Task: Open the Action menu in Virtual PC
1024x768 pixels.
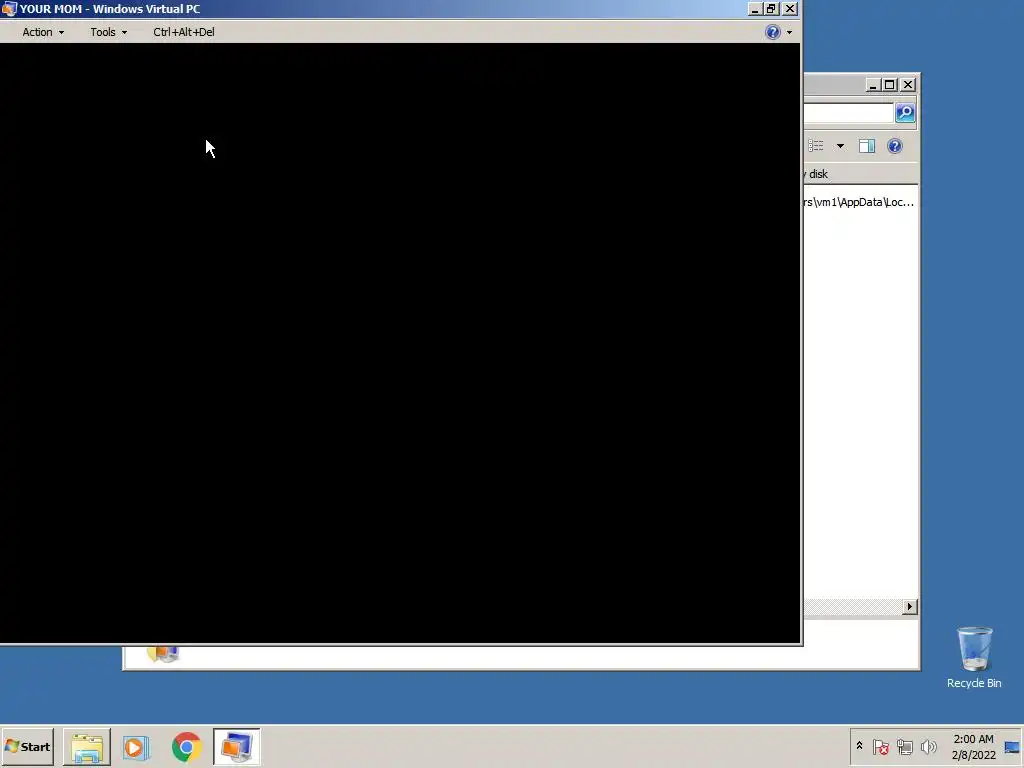Action: (43, 32)
